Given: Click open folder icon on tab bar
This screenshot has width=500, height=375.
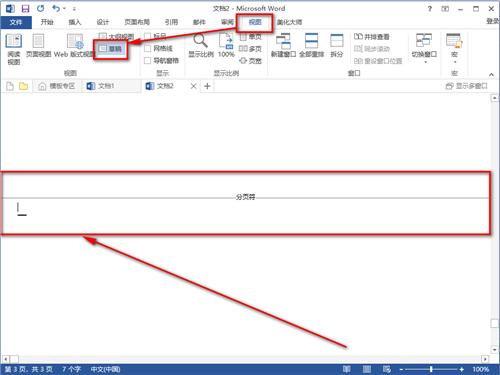Looking at the screenshot, I should point(23,86).
